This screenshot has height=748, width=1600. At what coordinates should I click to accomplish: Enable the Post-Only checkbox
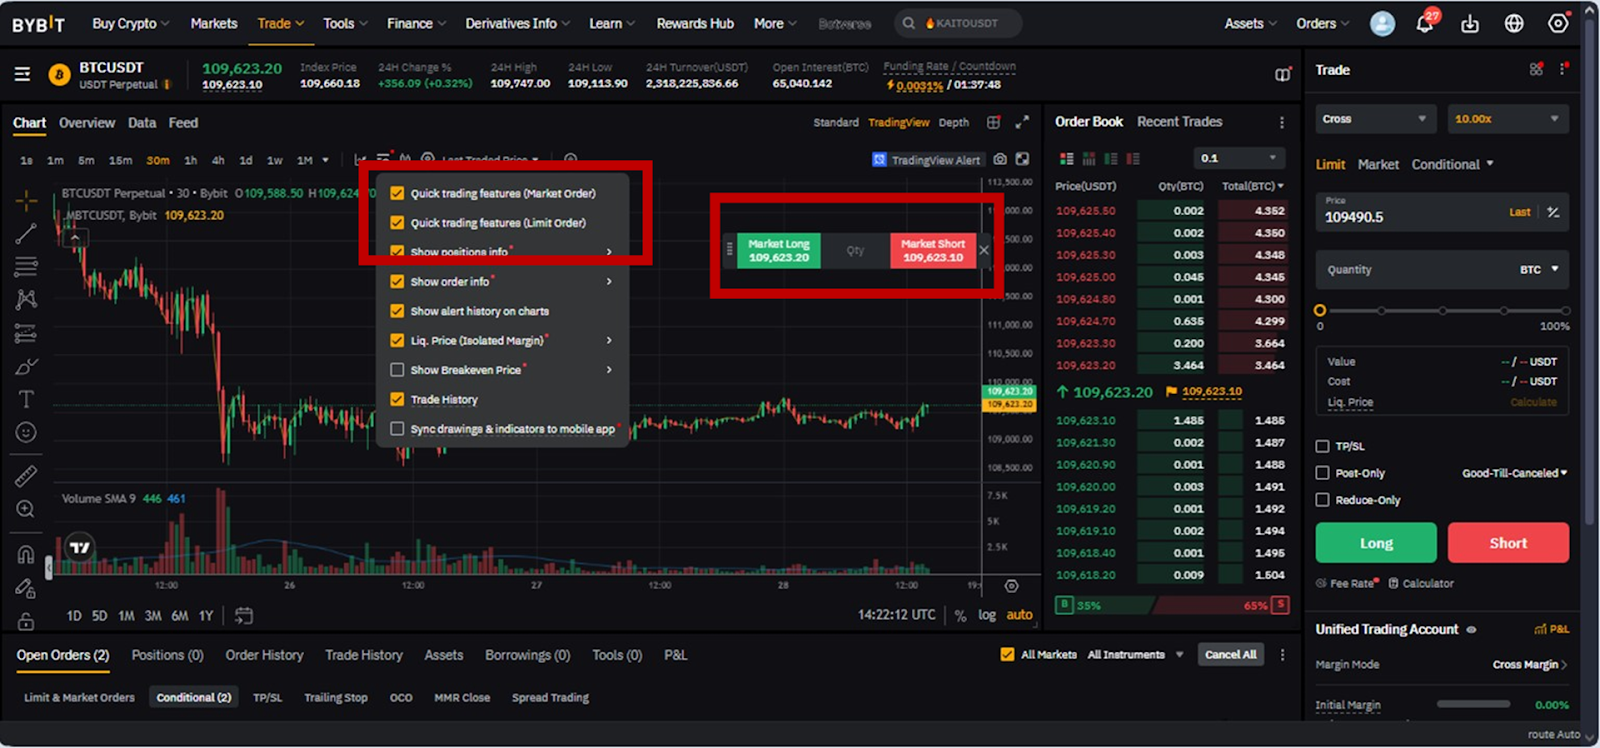pos(1322,473)
